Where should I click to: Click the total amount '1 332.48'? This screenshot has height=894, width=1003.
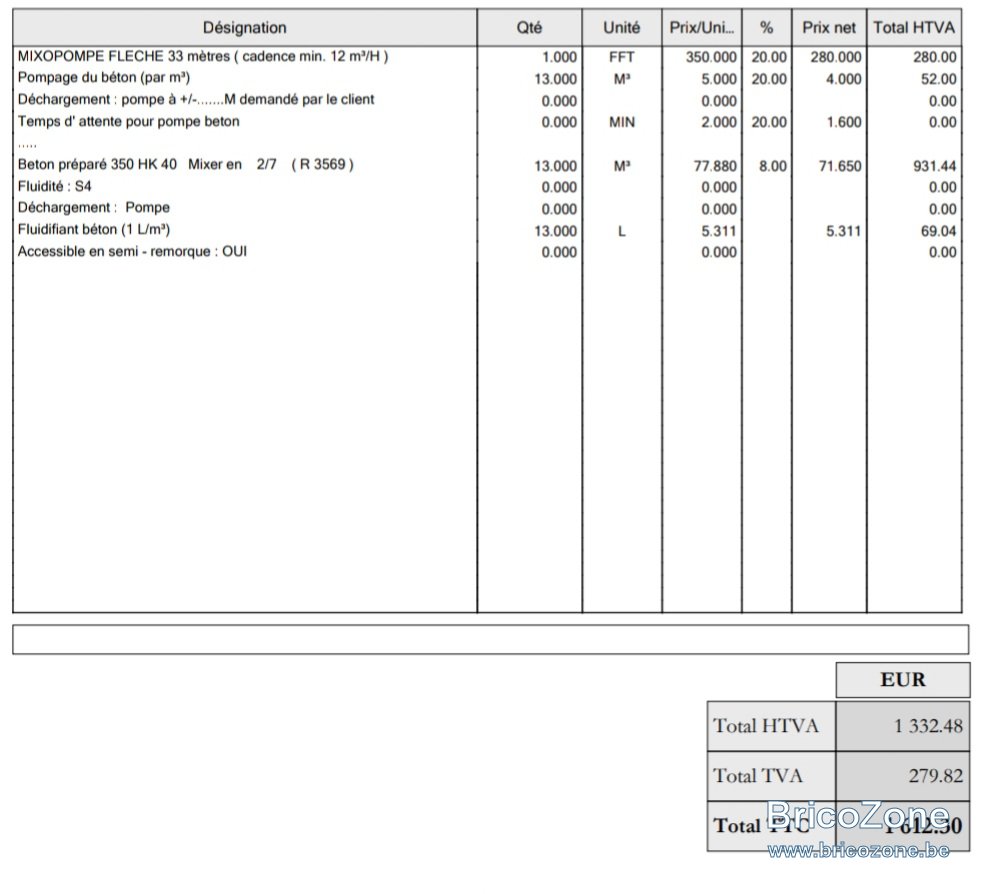point(928,726)
